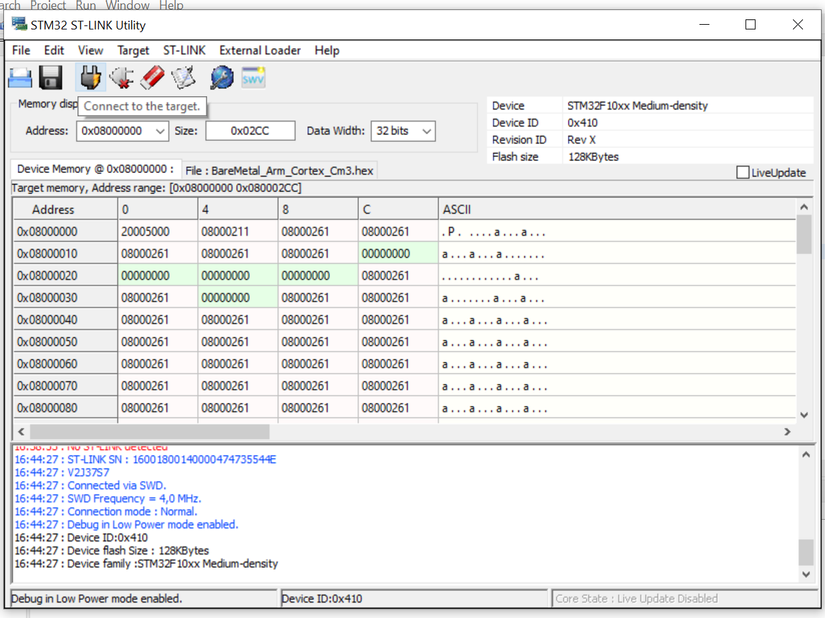Viewport: 825px width, 618px height.
Task: Click the log panel scroll down arrow
Action: click(x=806, y=574)
